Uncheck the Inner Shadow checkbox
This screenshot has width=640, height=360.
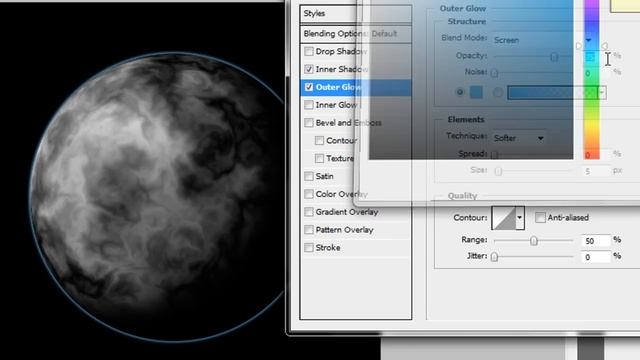click(309, 69)
